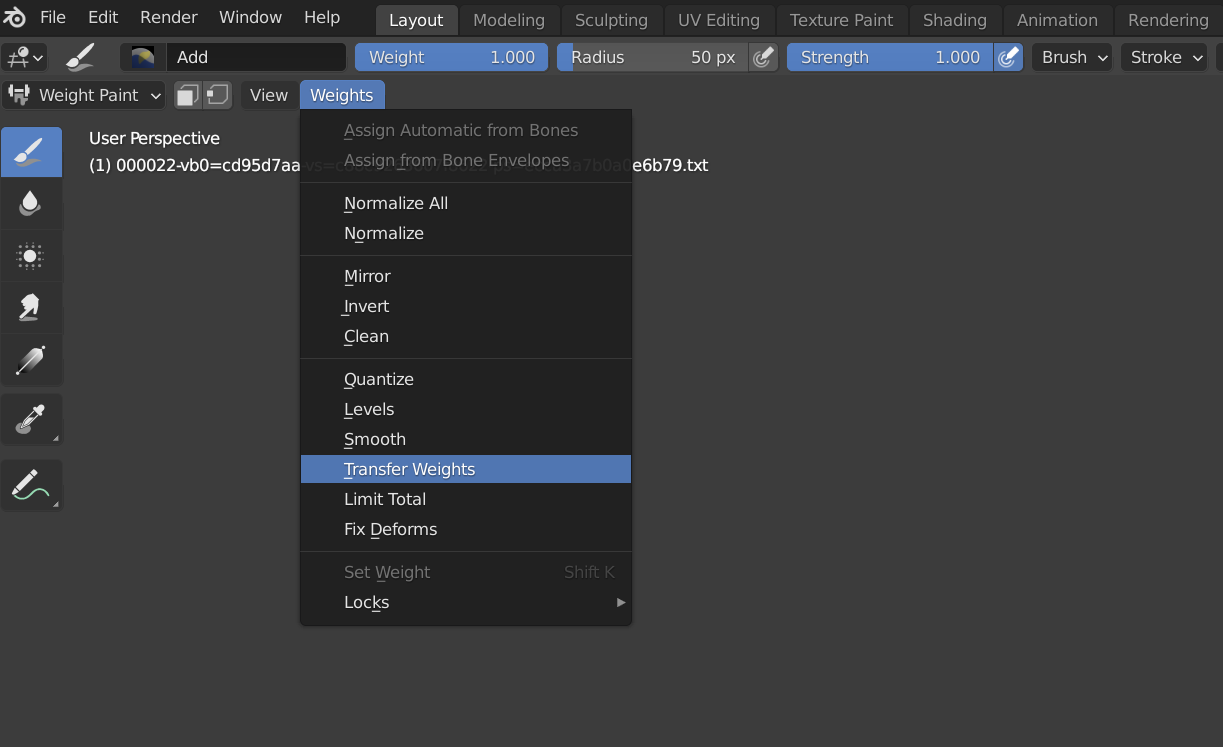
Task: Expand the Brush settings dropdown
Action: pos(1072,57)
